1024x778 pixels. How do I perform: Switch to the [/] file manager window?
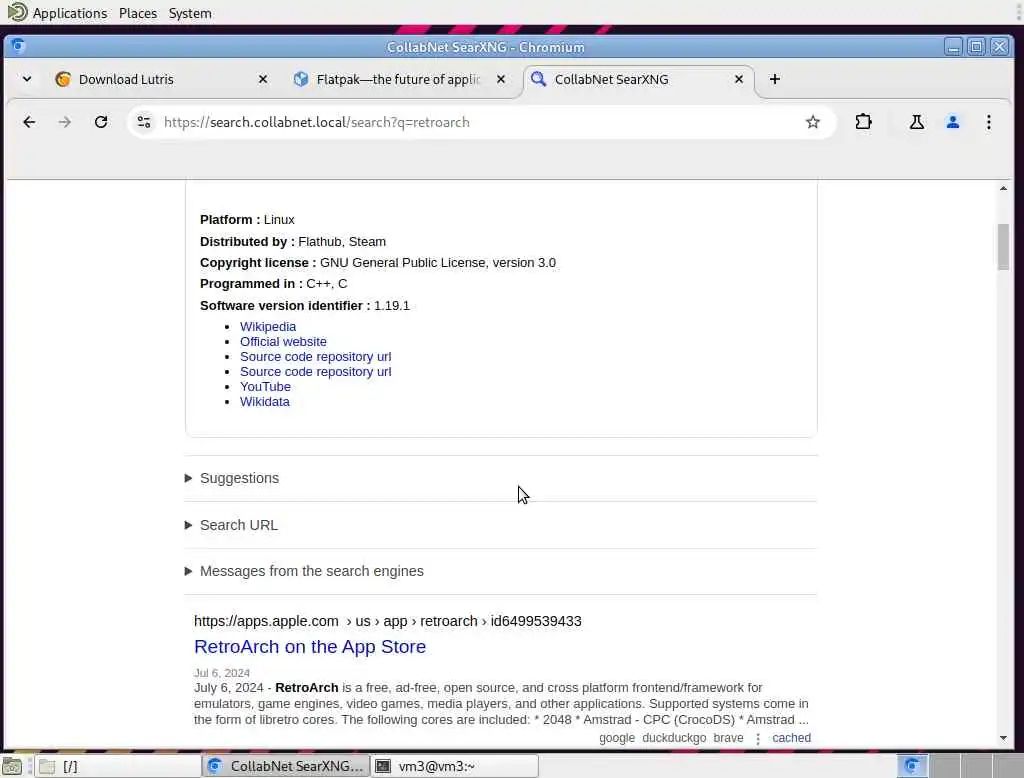point(118,766)
